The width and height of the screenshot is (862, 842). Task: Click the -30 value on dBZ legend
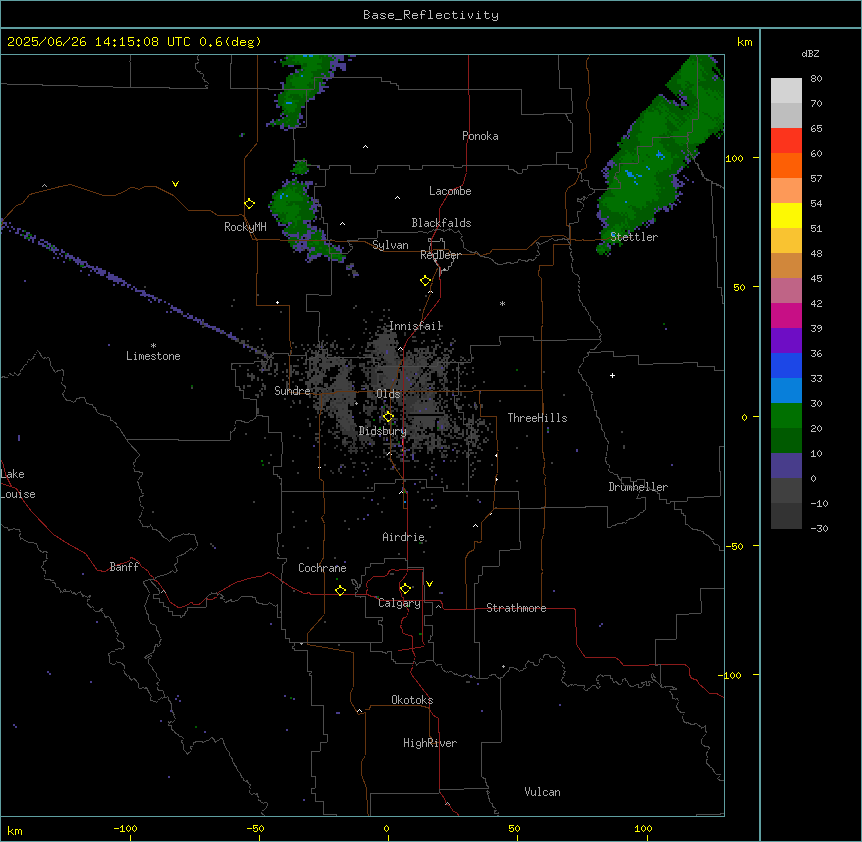(x=819, y=528)
